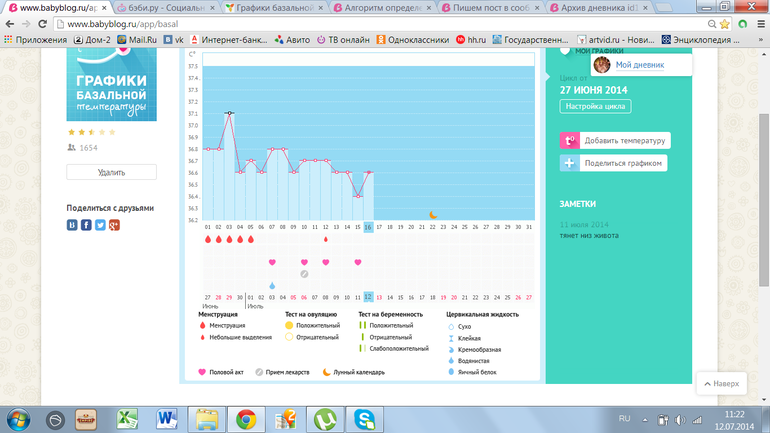Viewport: 770px width, 433px height.
Task: Click the pink add temperature icon
Action: 569,141
